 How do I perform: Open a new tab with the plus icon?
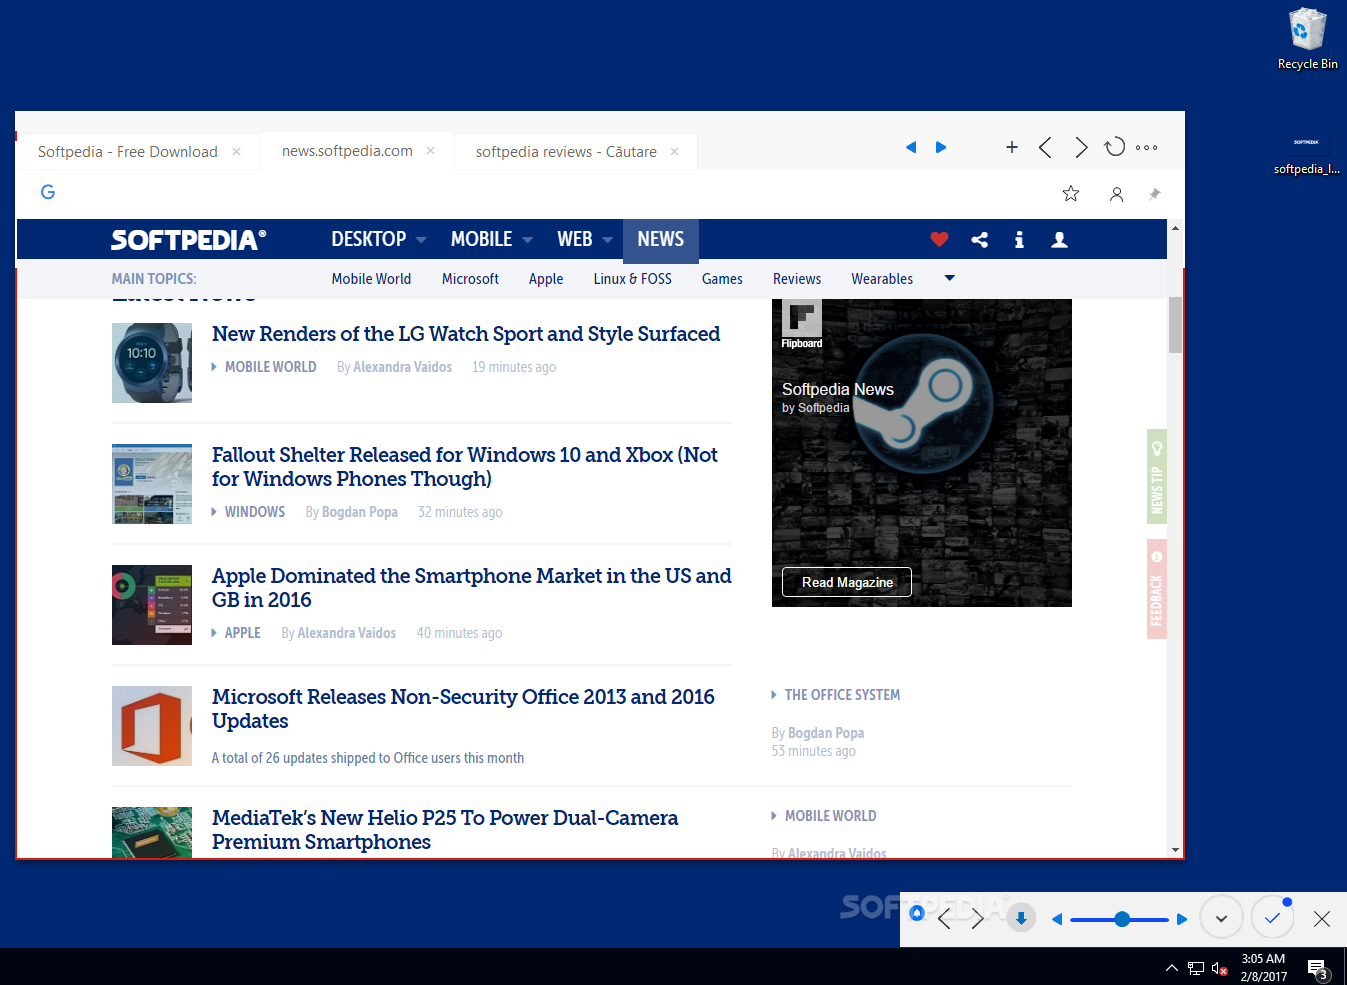click(x=1012, y=147)
